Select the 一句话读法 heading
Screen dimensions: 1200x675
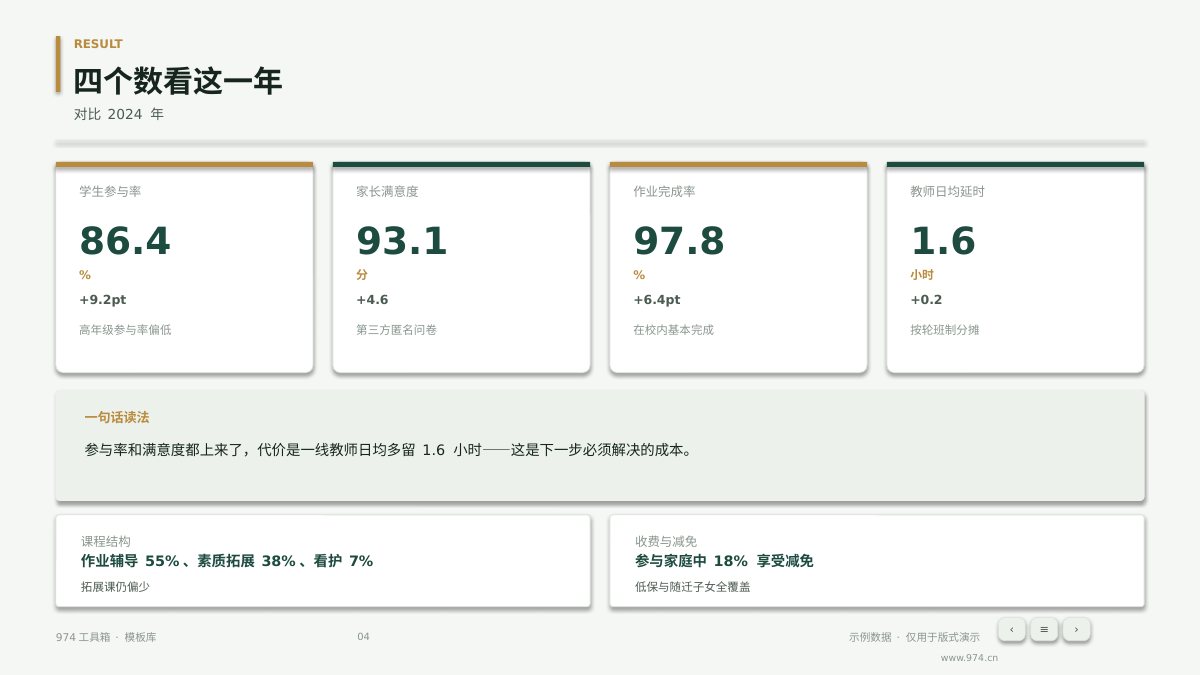click(x=117, y=418)
